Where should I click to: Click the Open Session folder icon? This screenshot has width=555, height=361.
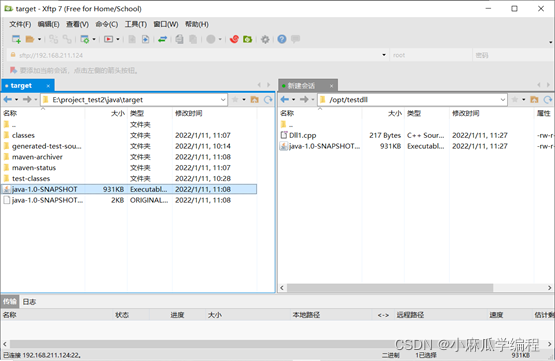(x=30, y=39)
